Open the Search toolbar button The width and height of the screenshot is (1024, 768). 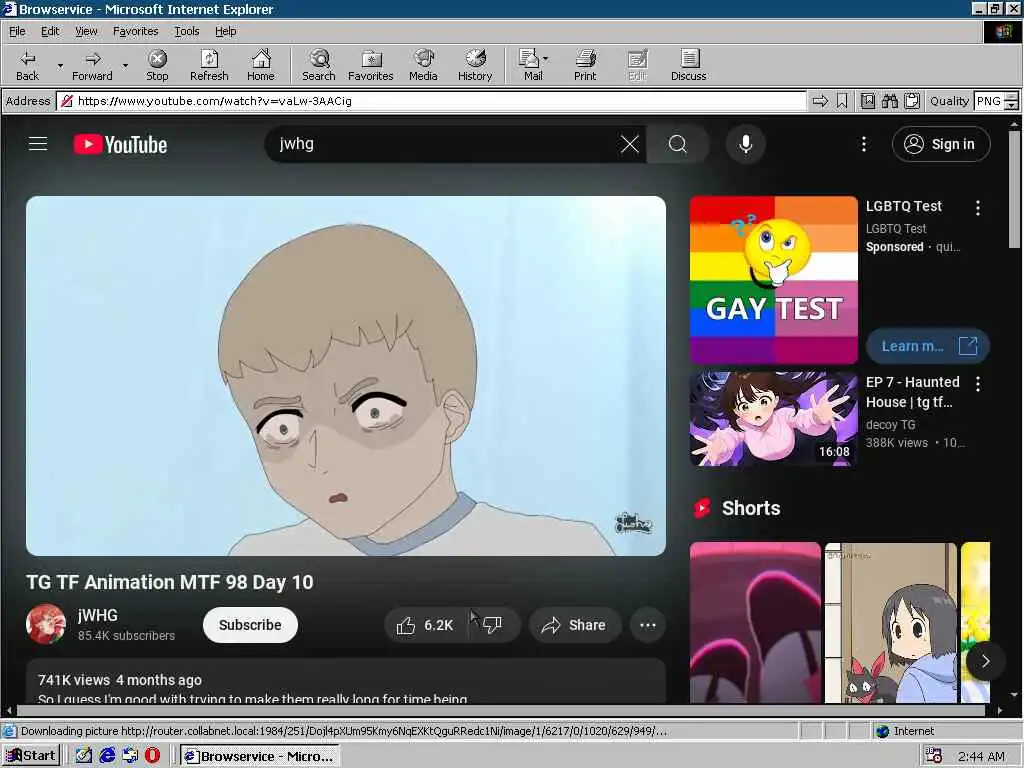tap(319, 65)
